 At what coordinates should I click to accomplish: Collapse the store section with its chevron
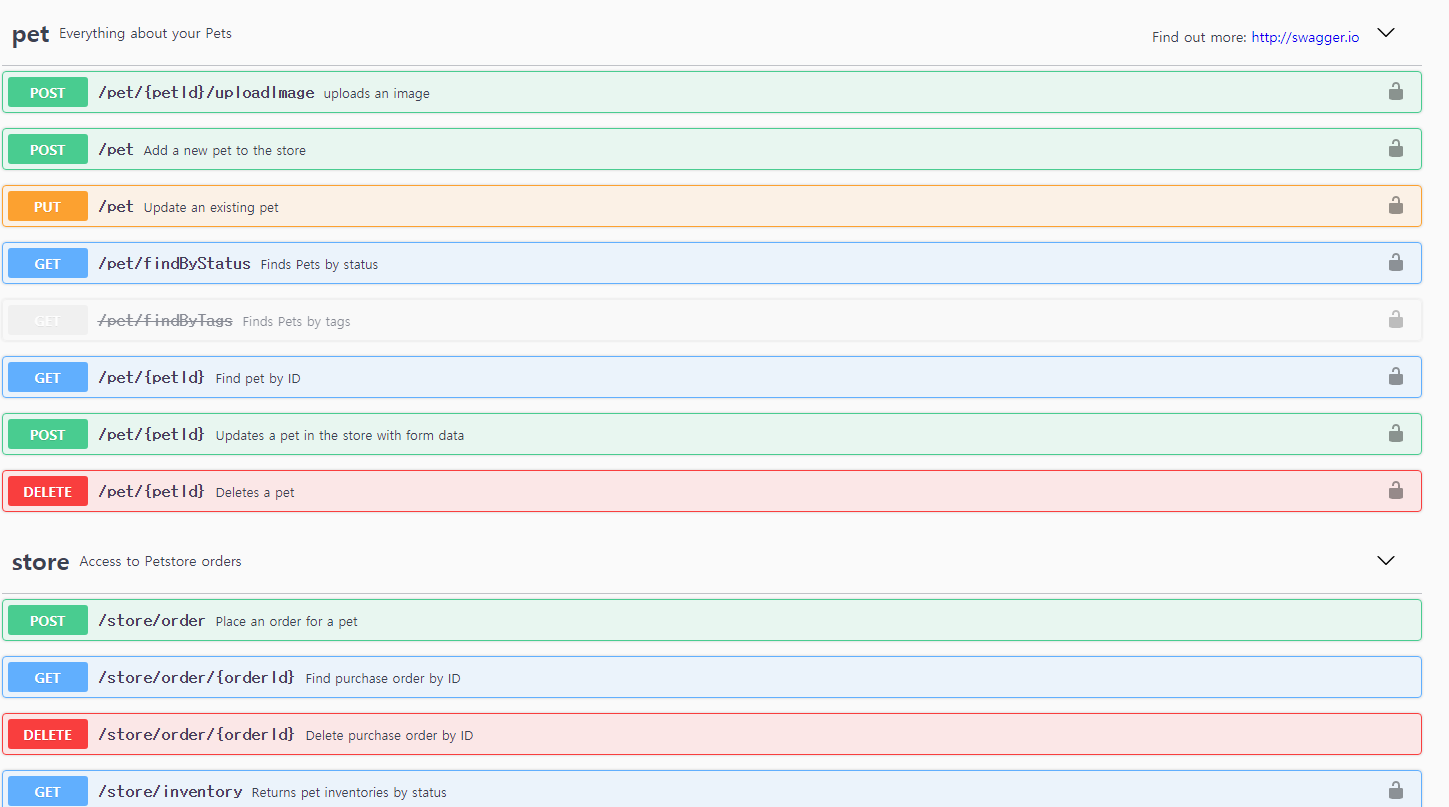coord(1386,561)
